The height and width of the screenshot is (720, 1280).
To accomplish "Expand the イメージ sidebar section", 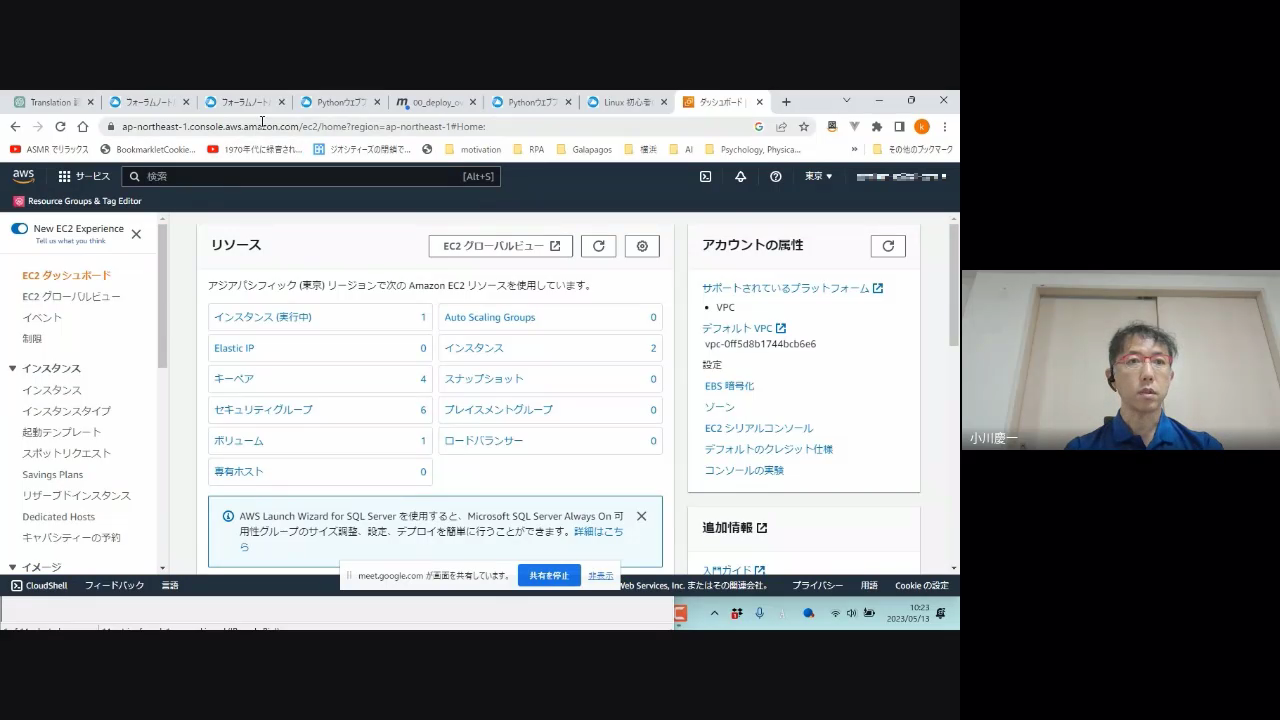I will coord(12,567).
